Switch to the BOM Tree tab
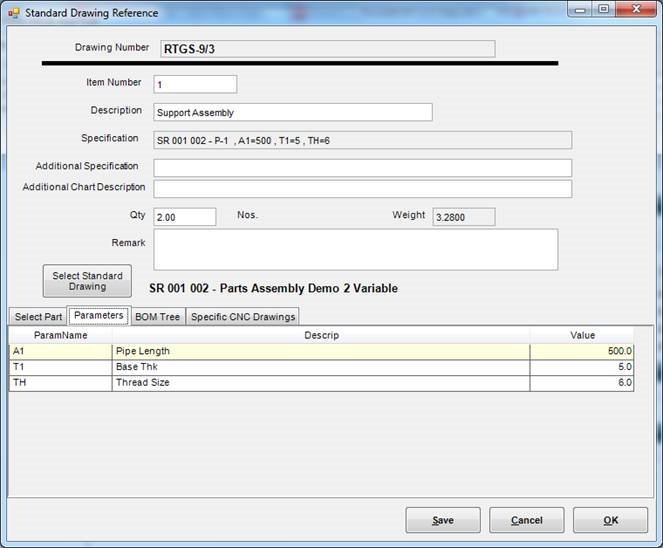Image resolution: width=663 pixels, height=548 pixels. pyautogui.click(x=157, y=317)
